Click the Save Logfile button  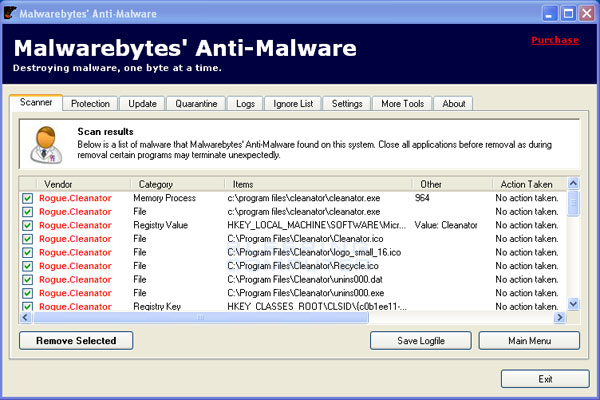[x=421, y=341]
